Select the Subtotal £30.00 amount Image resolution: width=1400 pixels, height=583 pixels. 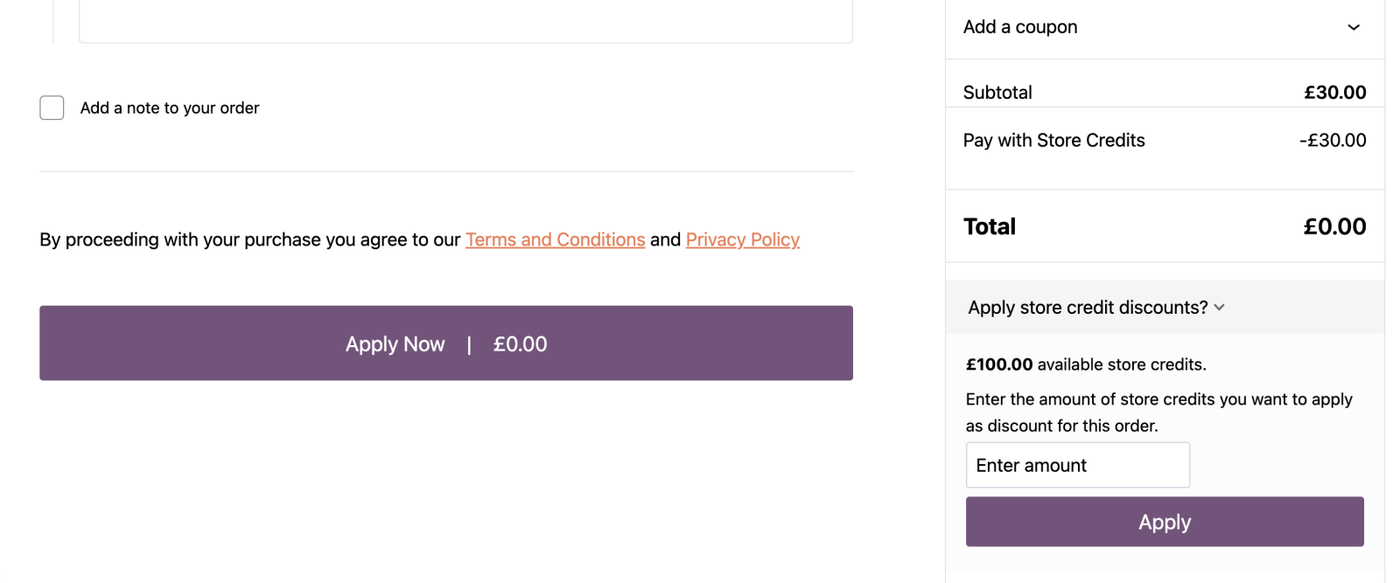pos(1334,93)
